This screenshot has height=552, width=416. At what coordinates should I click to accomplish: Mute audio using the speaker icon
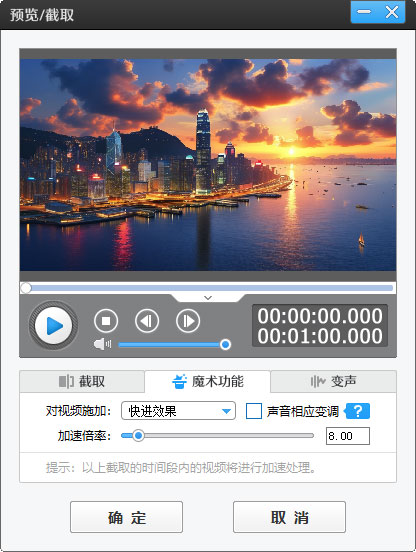102,344
